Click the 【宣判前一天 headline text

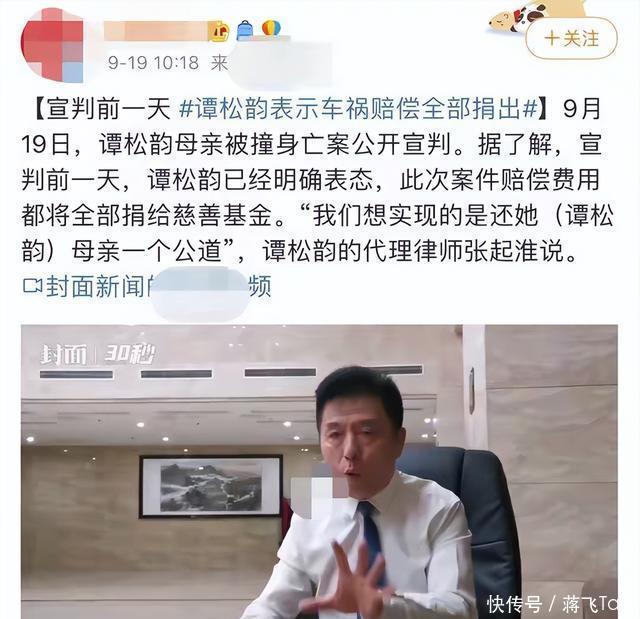tap(100, 109)
